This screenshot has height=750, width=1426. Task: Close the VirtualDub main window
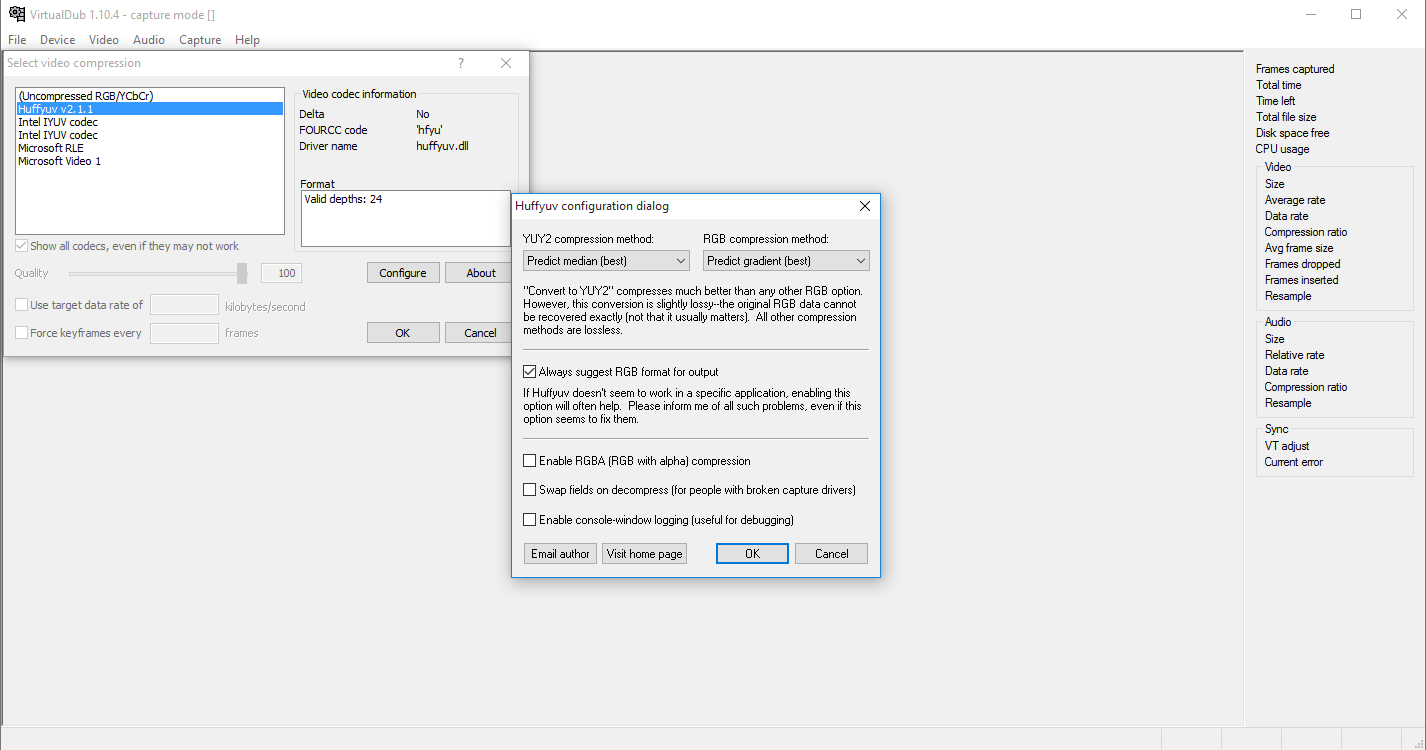click(1402, 14)
